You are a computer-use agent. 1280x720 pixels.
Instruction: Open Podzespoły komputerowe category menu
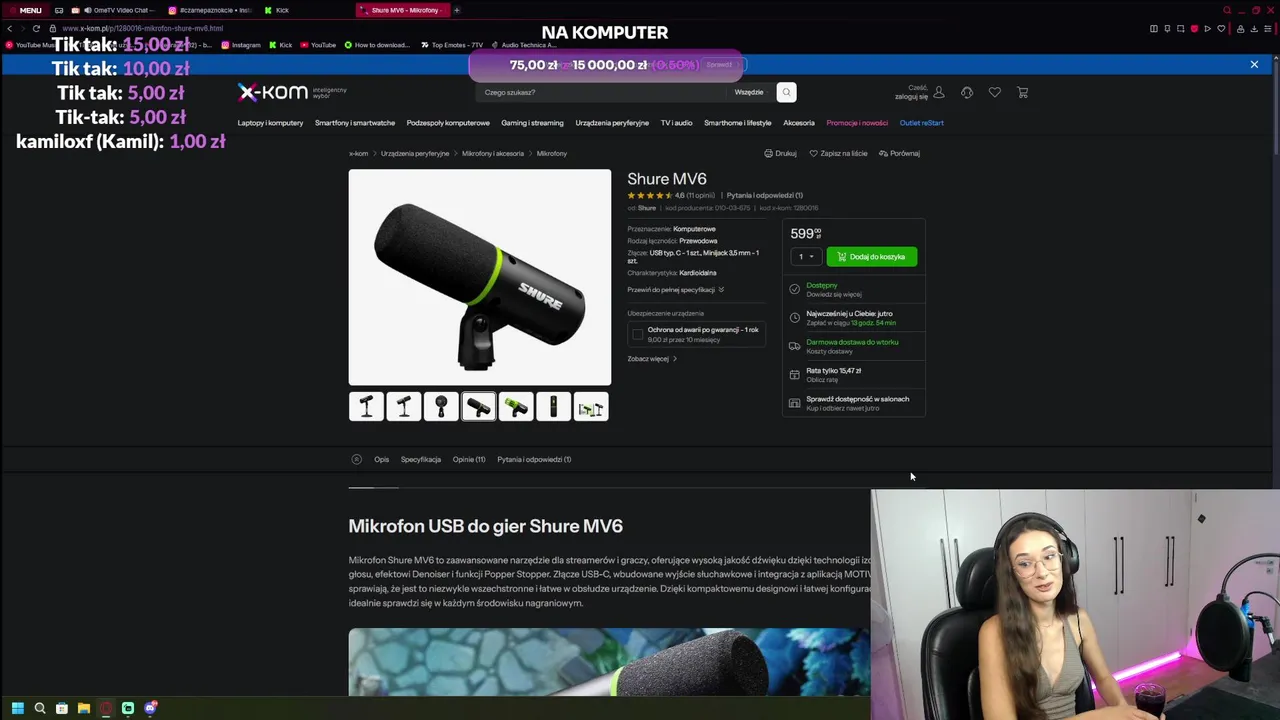(x=448, y=123)
